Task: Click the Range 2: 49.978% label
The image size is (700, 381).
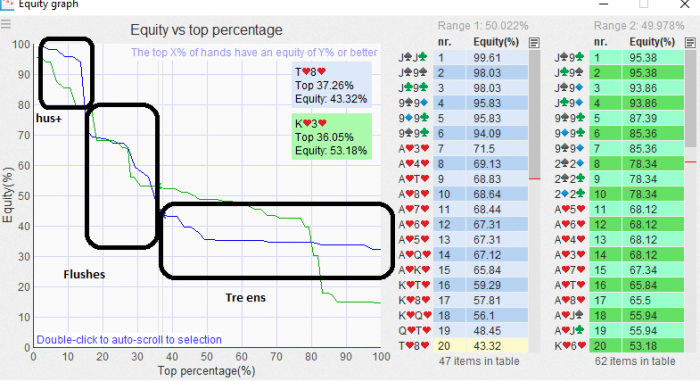Action: click(639, 26)
